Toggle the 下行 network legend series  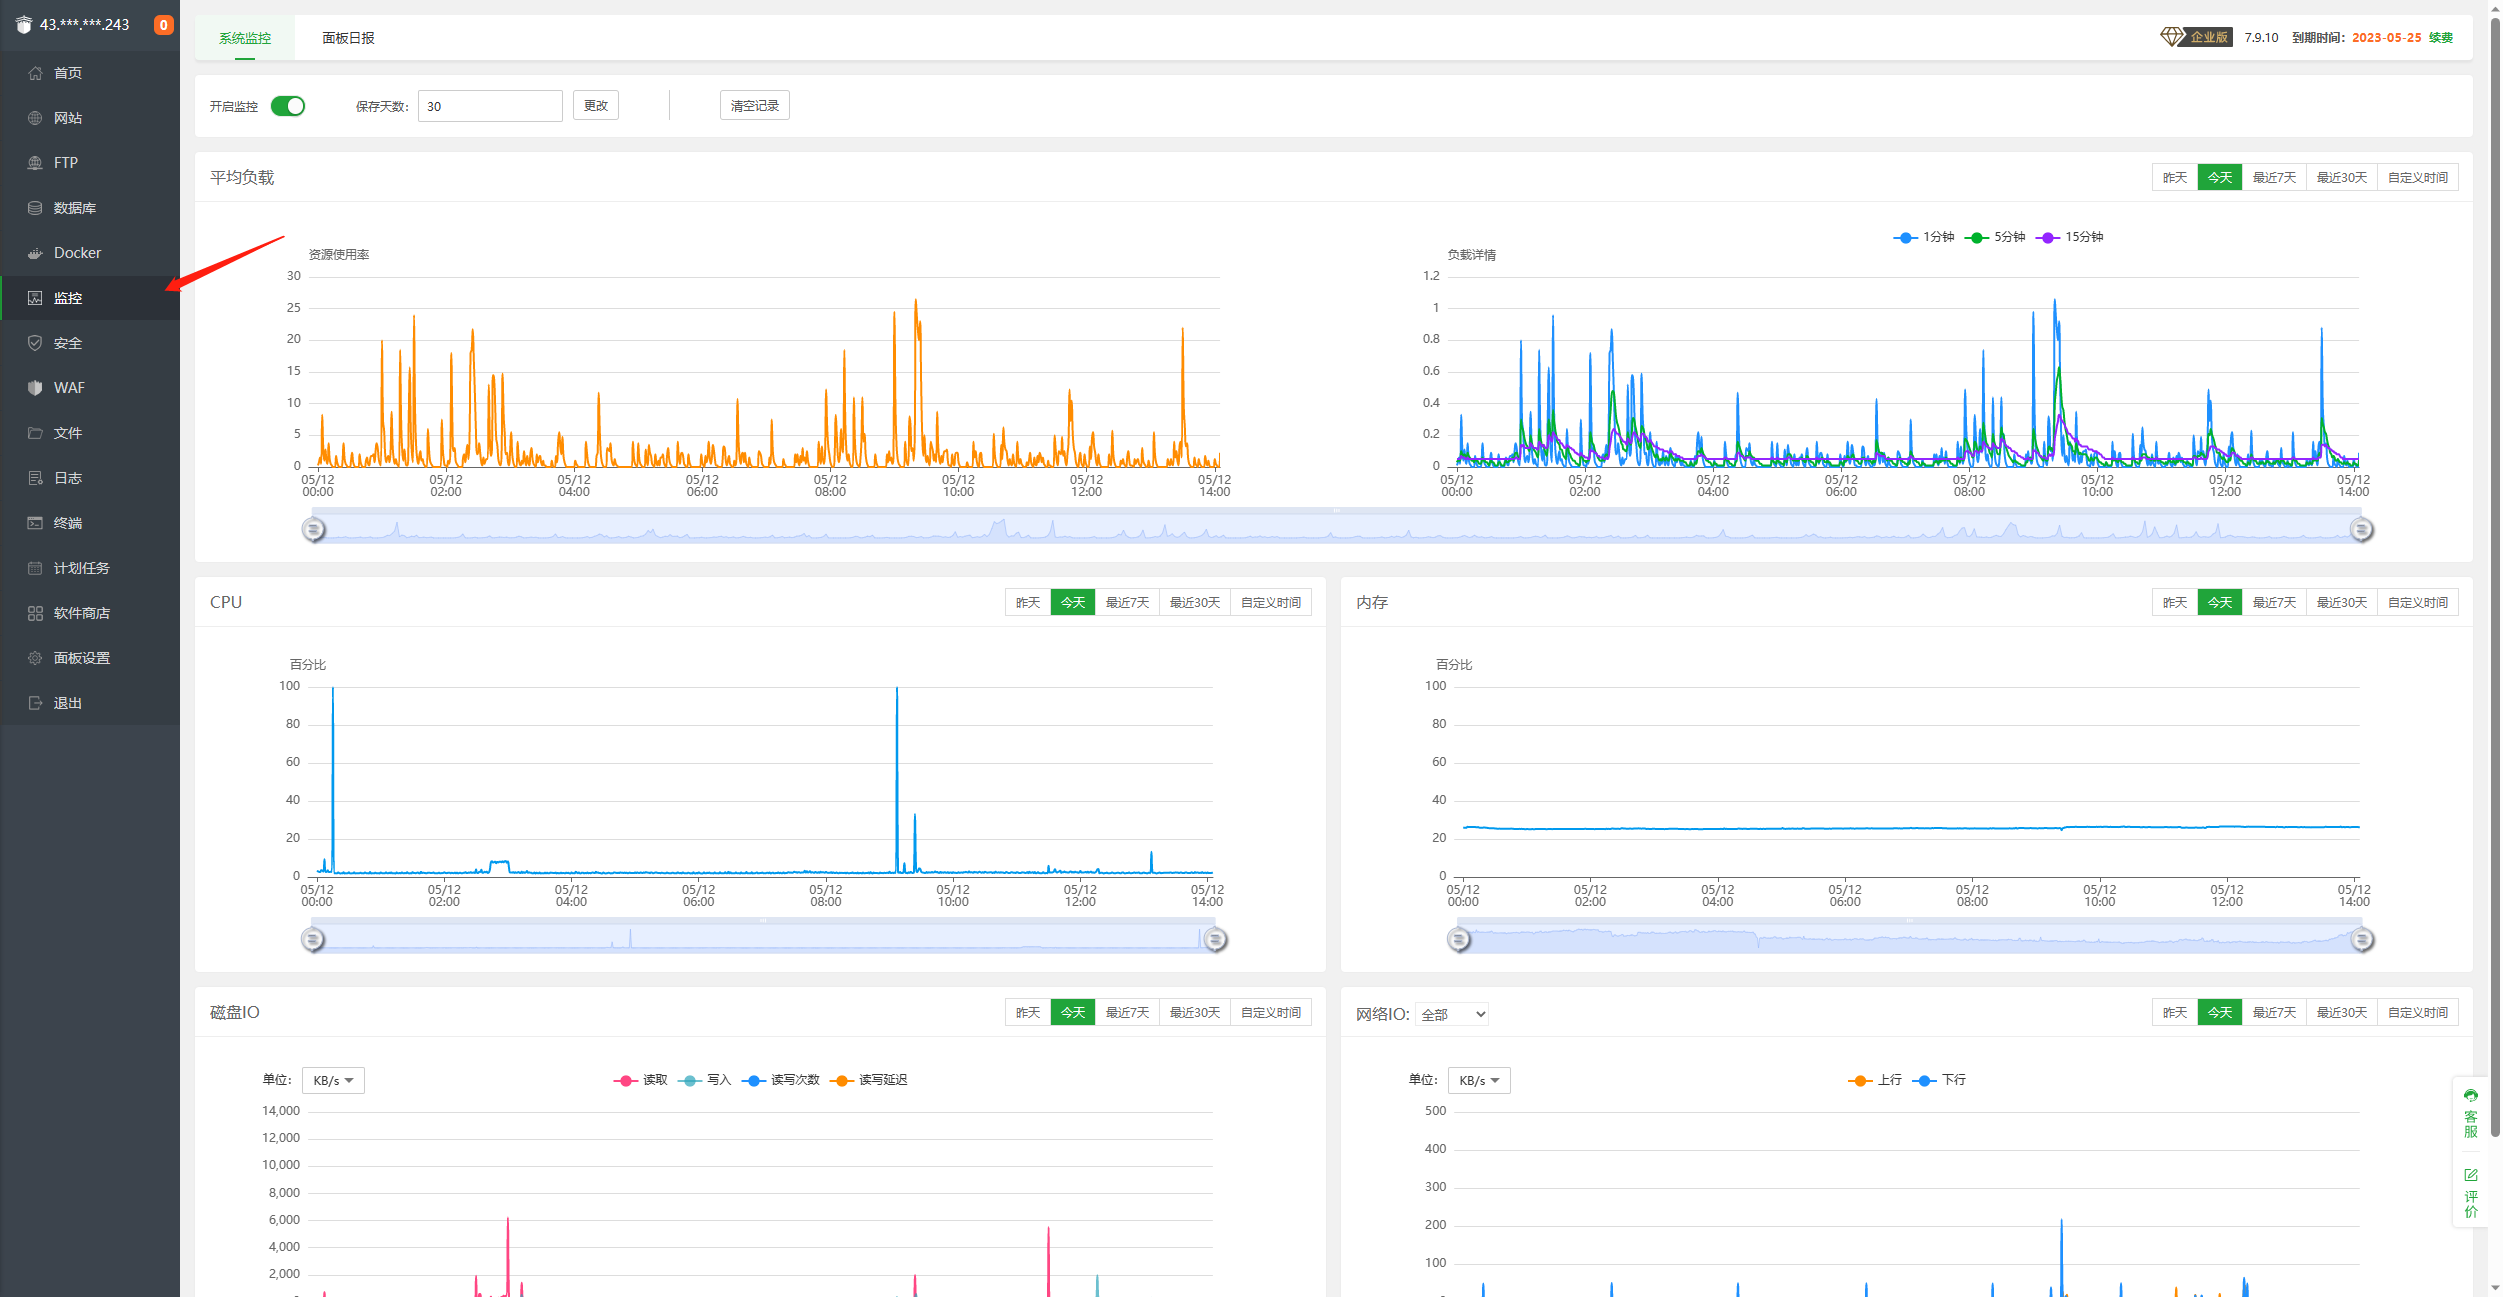click(x=1938, y=1080)
